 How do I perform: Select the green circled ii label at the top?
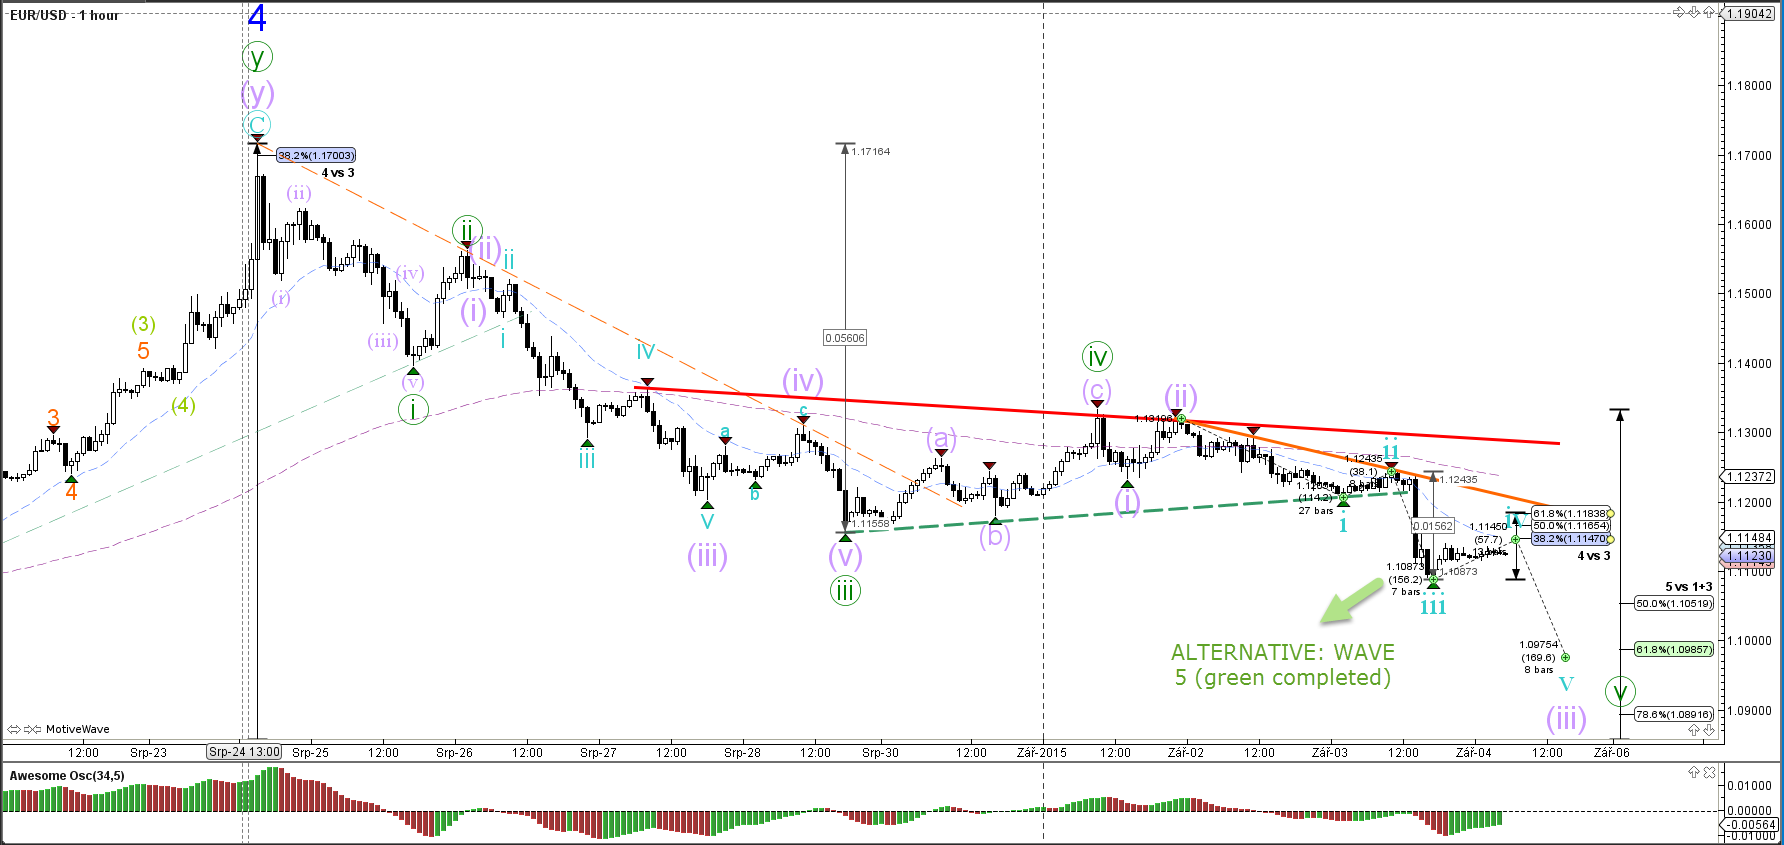(x=467, y=230)
